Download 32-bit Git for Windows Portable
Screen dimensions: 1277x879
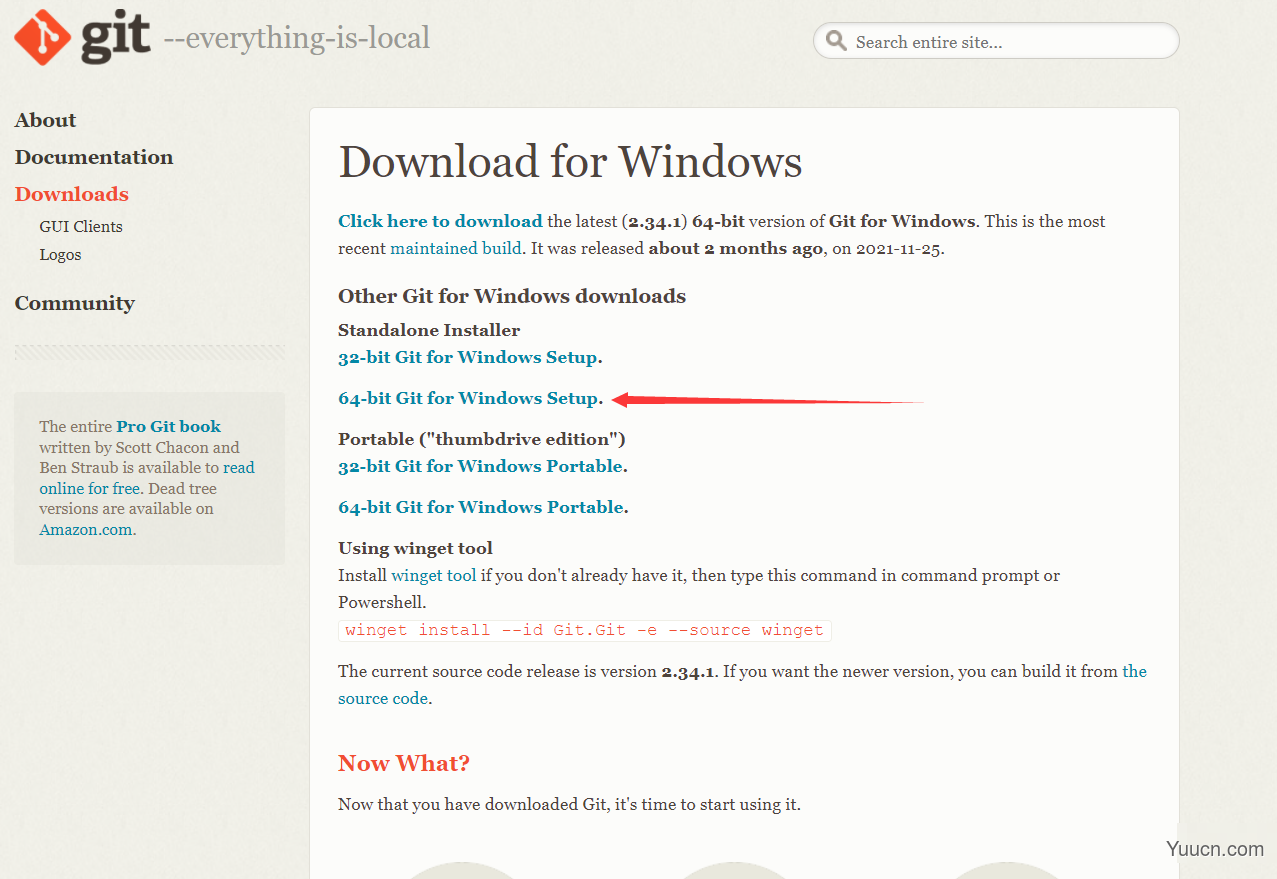coord(481,466)
